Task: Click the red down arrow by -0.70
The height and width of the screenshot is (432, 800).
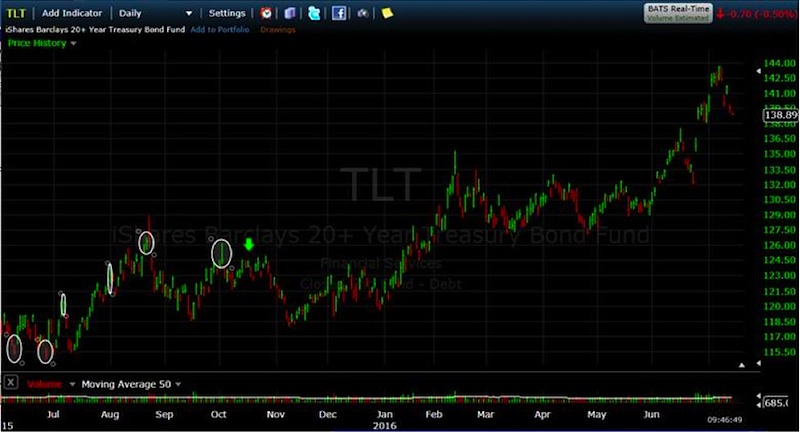Action: [720, 14]
